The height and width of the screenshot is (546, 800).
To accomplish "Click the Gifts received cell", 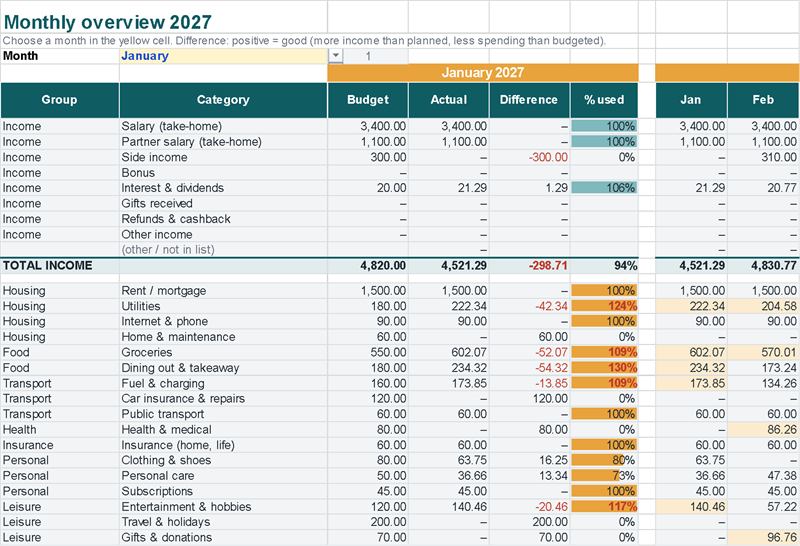I will pos(223,203).
